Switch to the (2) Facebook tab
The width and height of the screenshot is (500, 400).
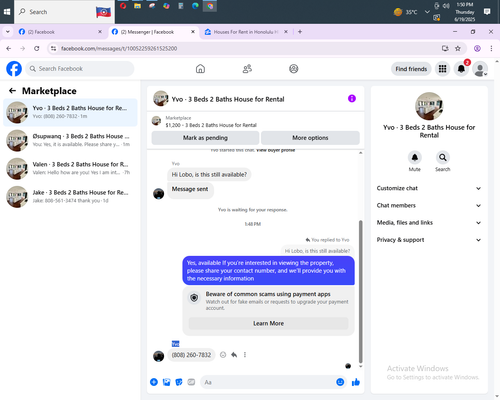(60, 32)
